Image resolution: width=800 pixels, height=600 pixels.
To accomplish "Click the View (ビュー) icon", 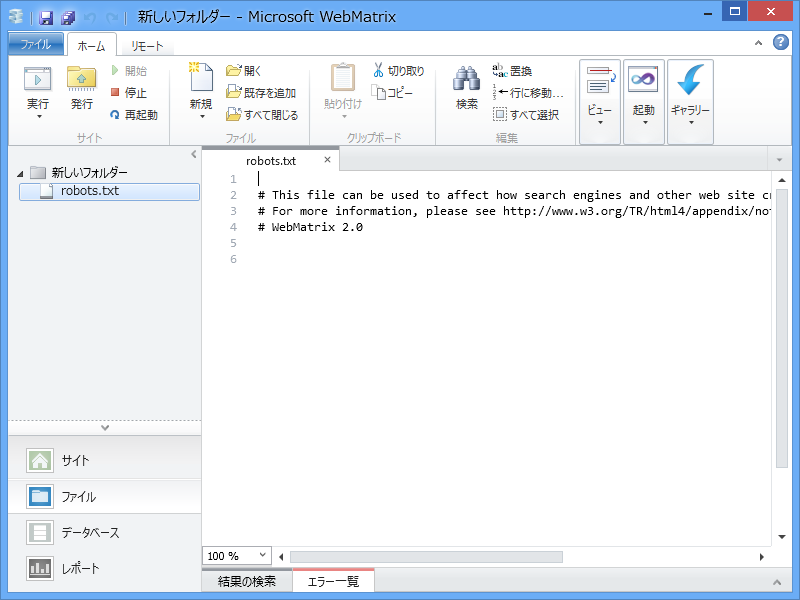I will 599,81.
